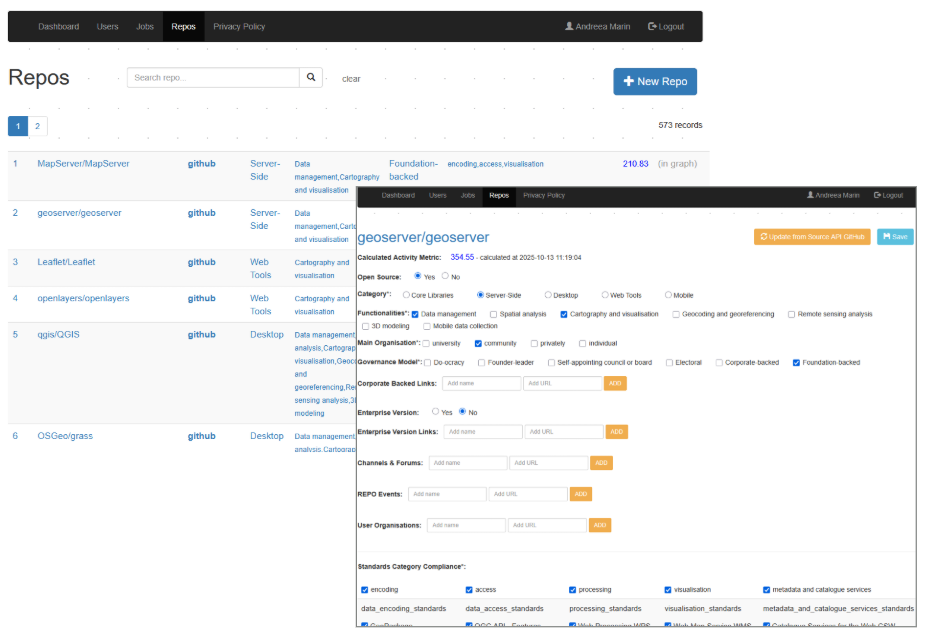Click the New Repo plus button
The image size is (925, 638).
click(655, 82)
